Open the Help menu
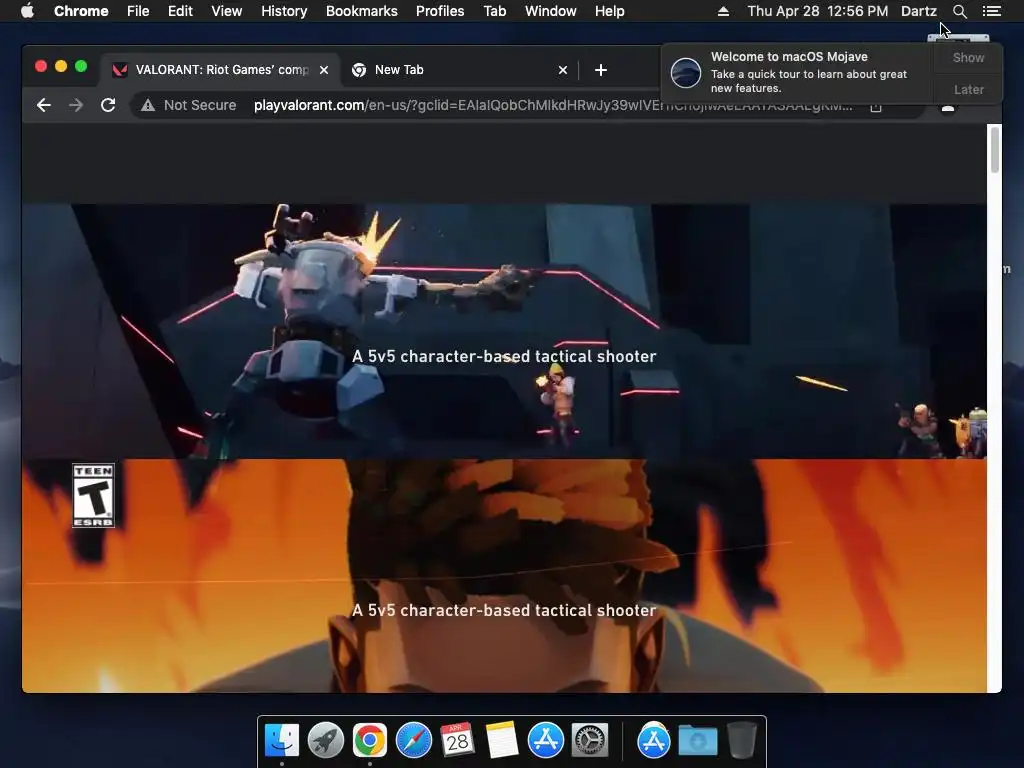The width and height of the screenshot is (1024, 768). pos(609,11)
